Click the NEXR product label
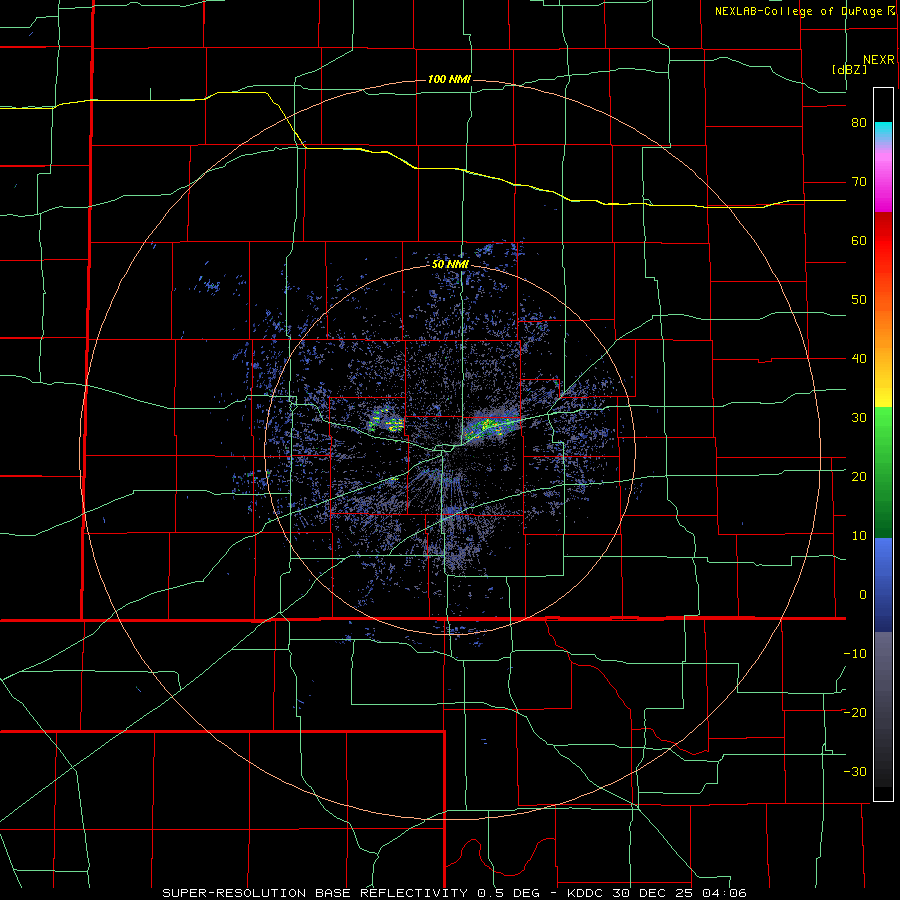The width and height of the screenshot is (900, 900). [879, 60]
